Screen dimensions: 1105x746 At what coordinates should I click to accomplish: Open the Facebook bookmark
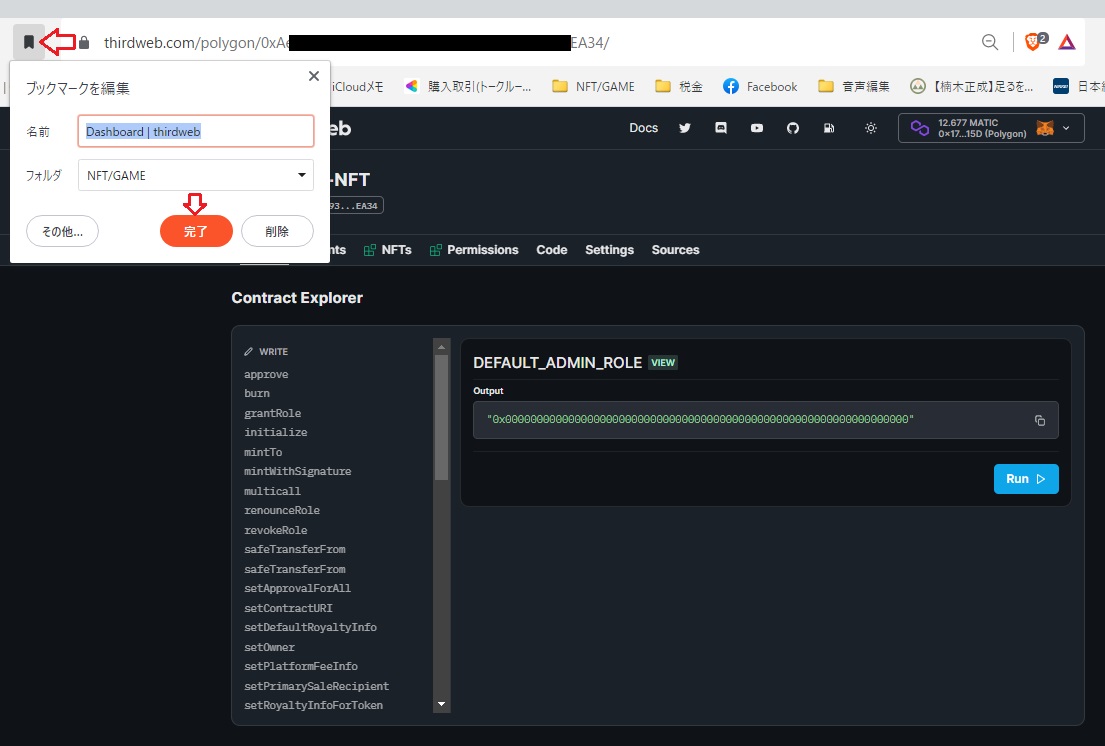point(760,87)
